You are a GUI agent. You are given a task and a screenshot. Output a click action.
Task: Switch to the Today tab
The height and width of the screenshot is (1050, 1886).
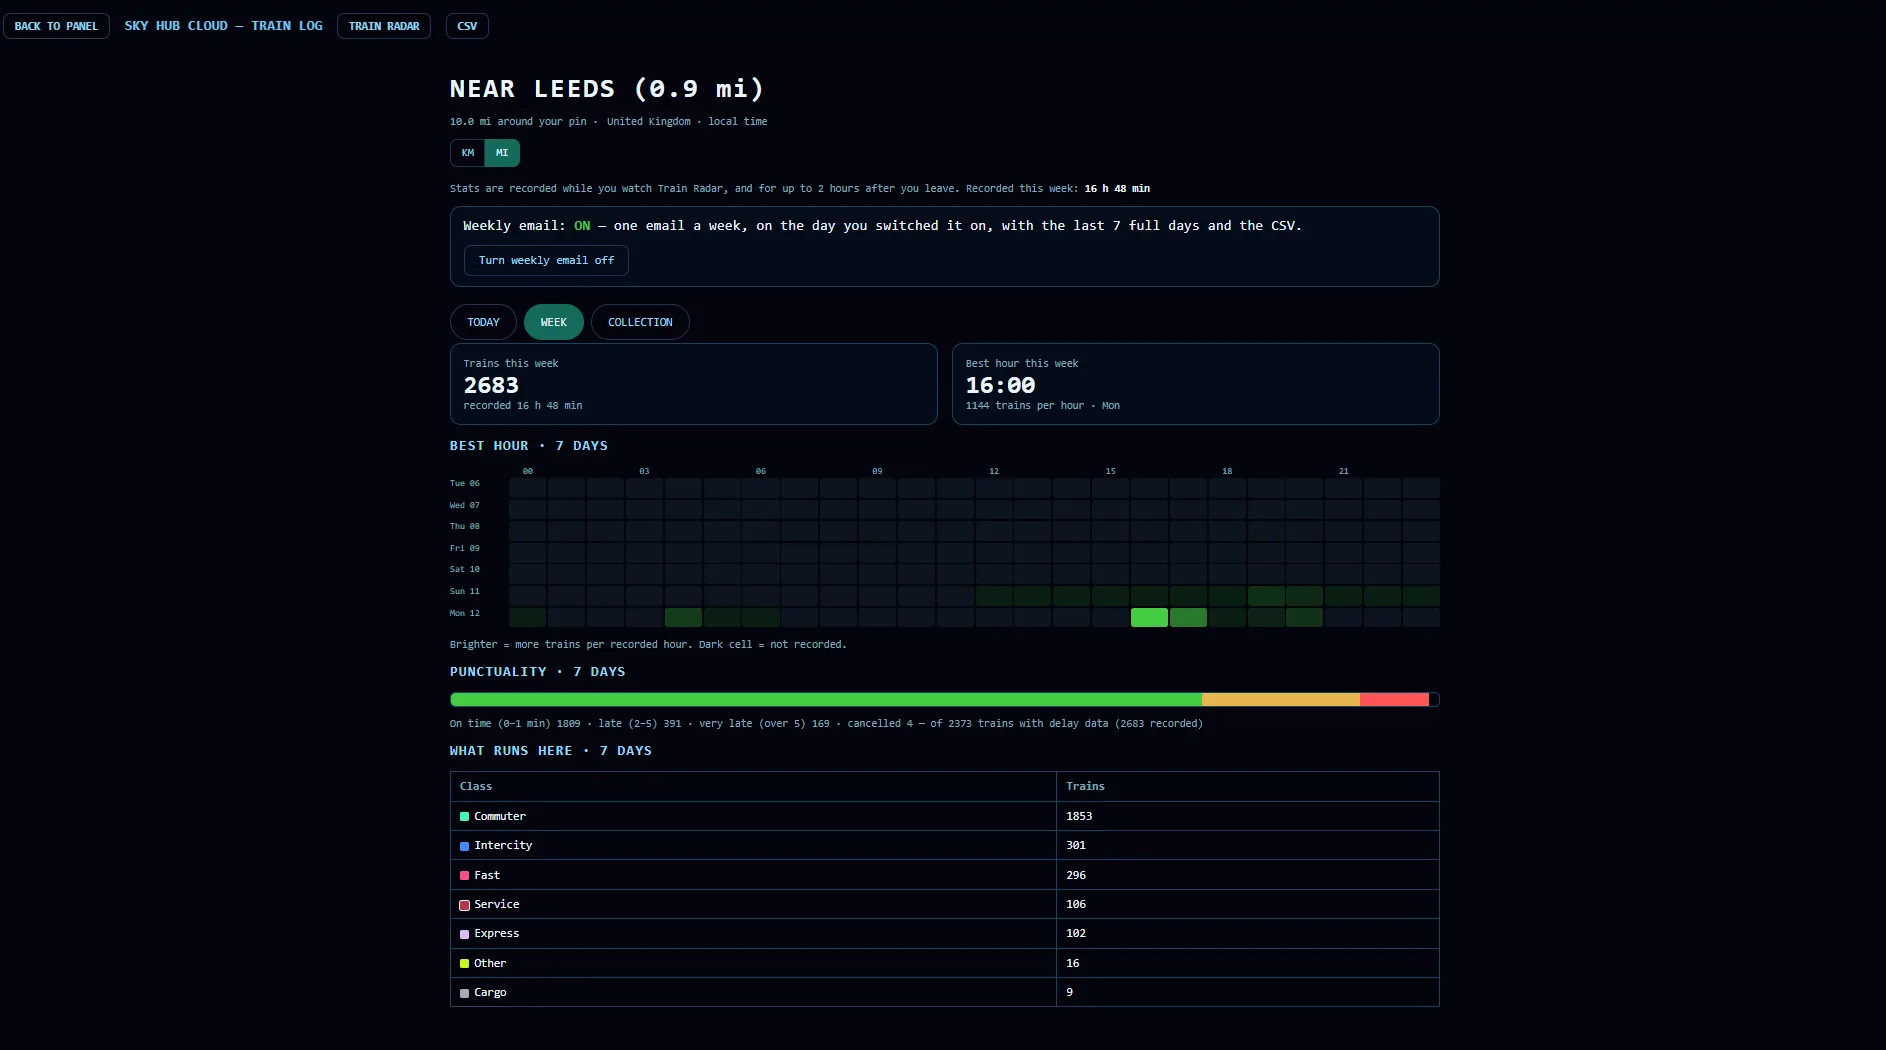(483, 322)
